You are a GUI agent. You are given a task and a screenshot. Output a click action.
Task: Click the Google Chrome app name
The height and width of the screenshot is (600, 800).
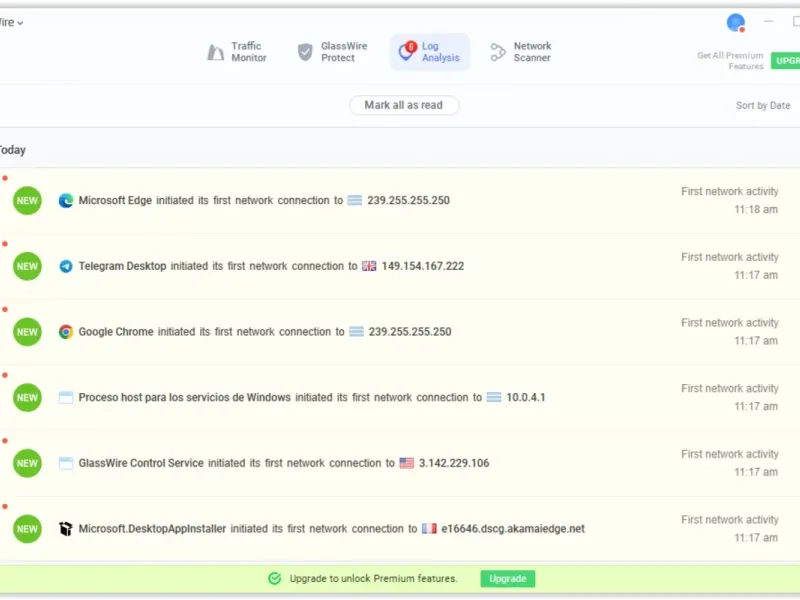(x=116, y=332)
